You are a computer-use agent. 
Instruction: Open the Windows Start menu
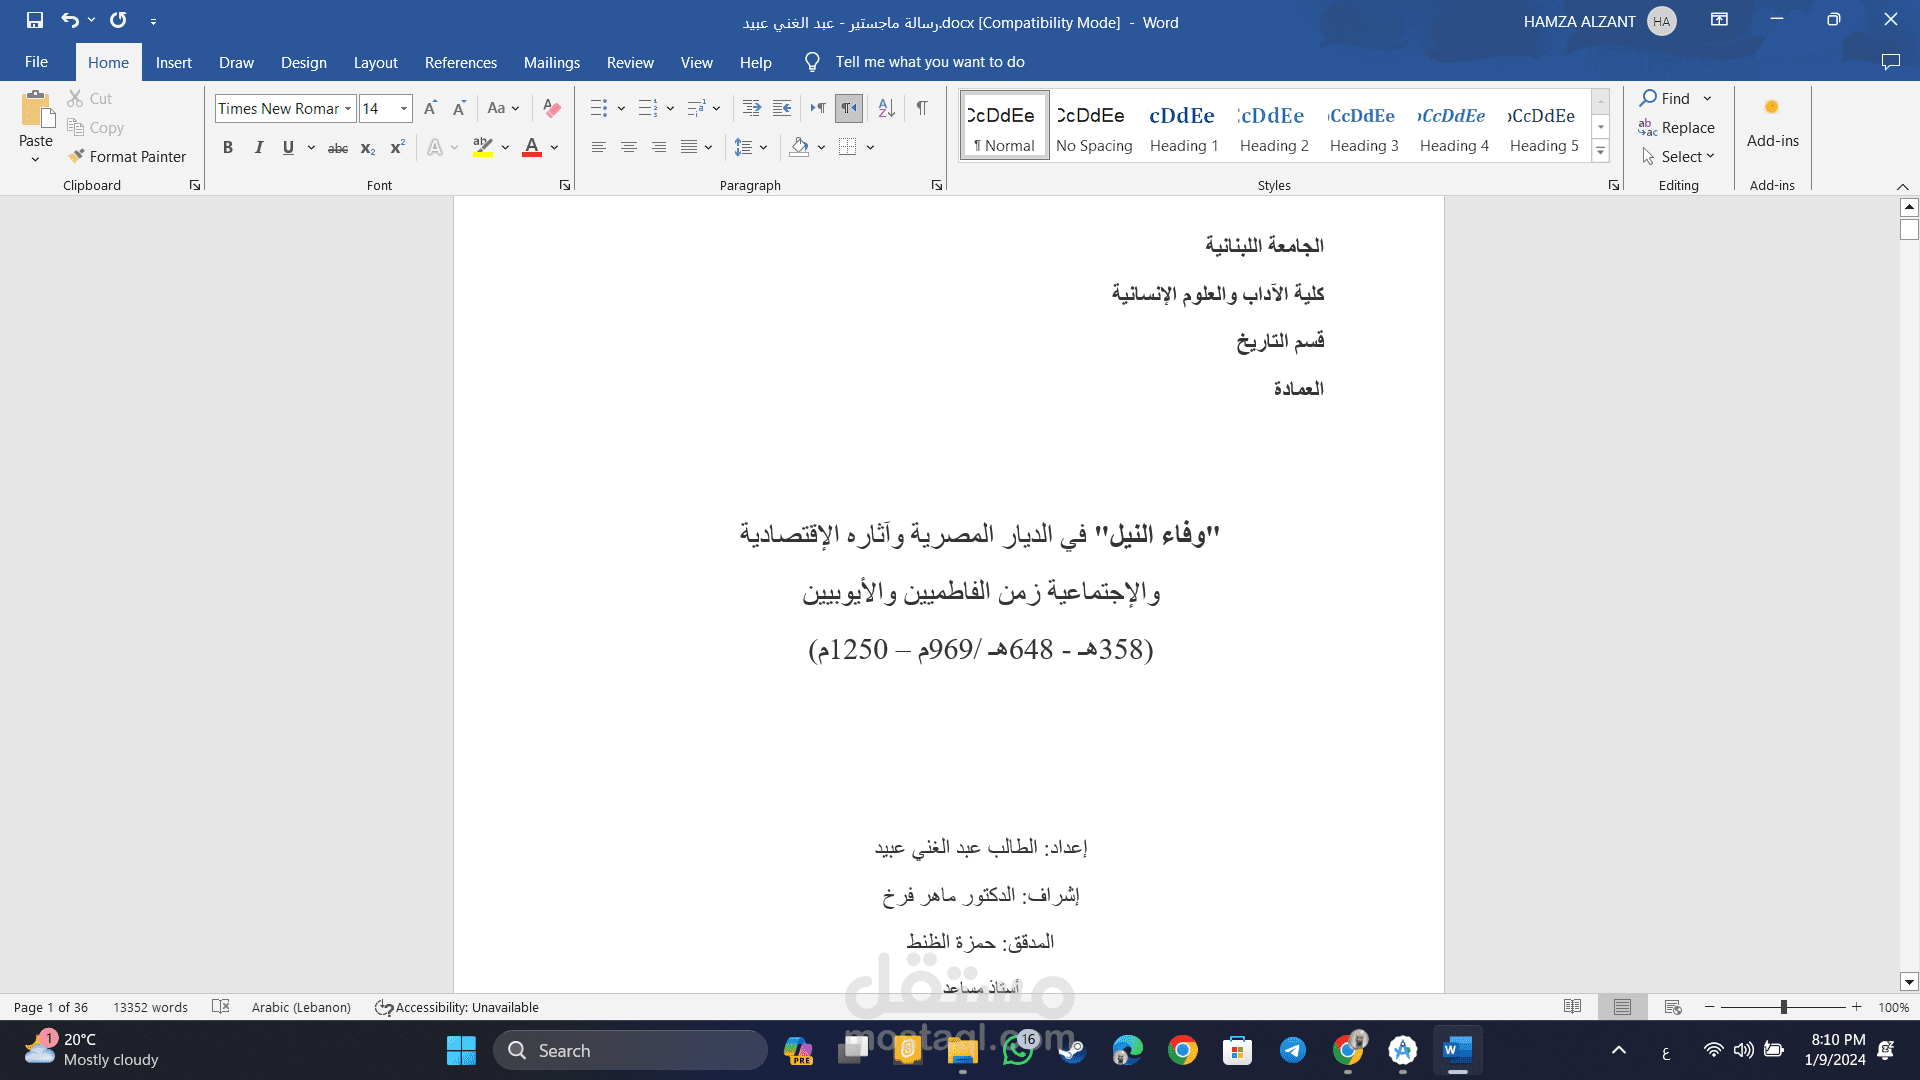(x=461, y=1050)
